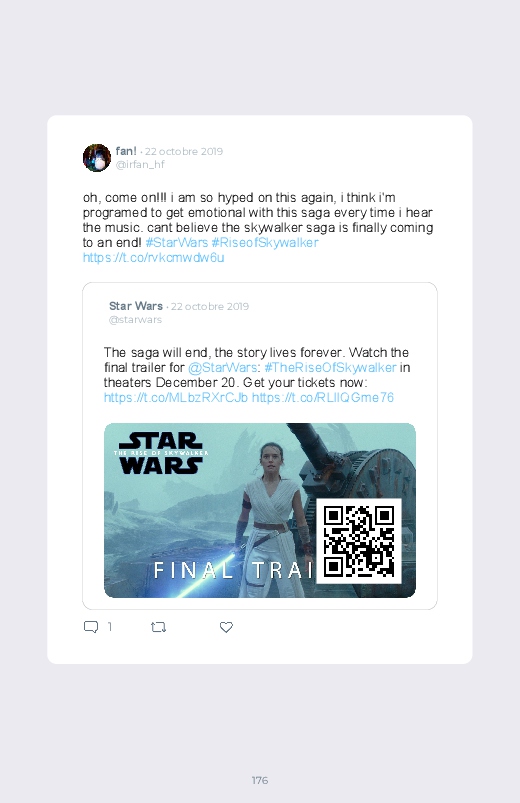The image size is (520, 803).
Task: Open the Final Trailer thumbnail image
Action: tap(260, 510)
